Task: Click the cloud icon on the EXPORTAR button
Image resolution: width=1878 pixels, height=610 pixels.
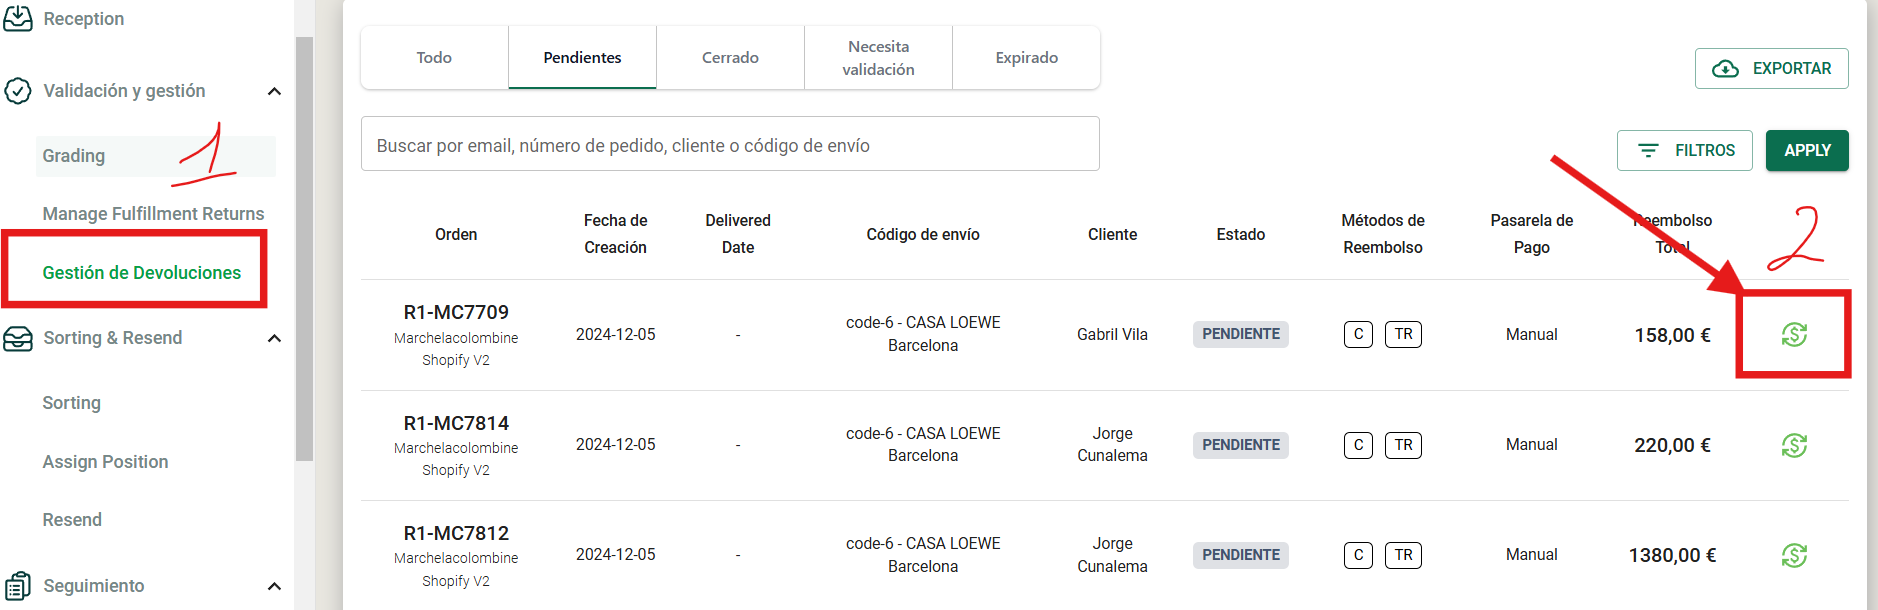Action: pos(1726,69)
